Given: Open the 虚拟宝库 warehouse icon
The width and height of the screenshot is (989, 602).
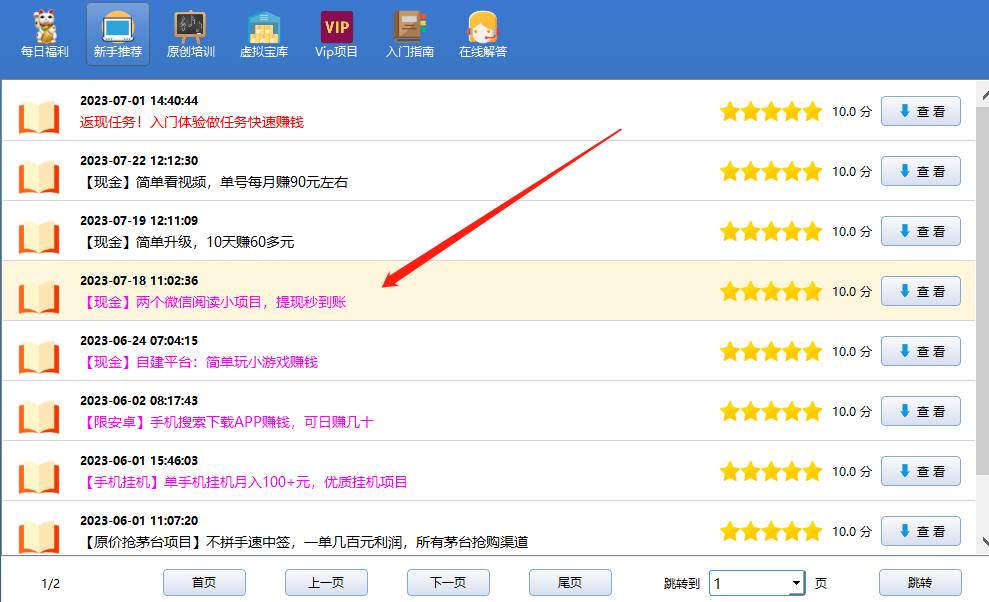Looking at the screenshot, I should point(264,35).
